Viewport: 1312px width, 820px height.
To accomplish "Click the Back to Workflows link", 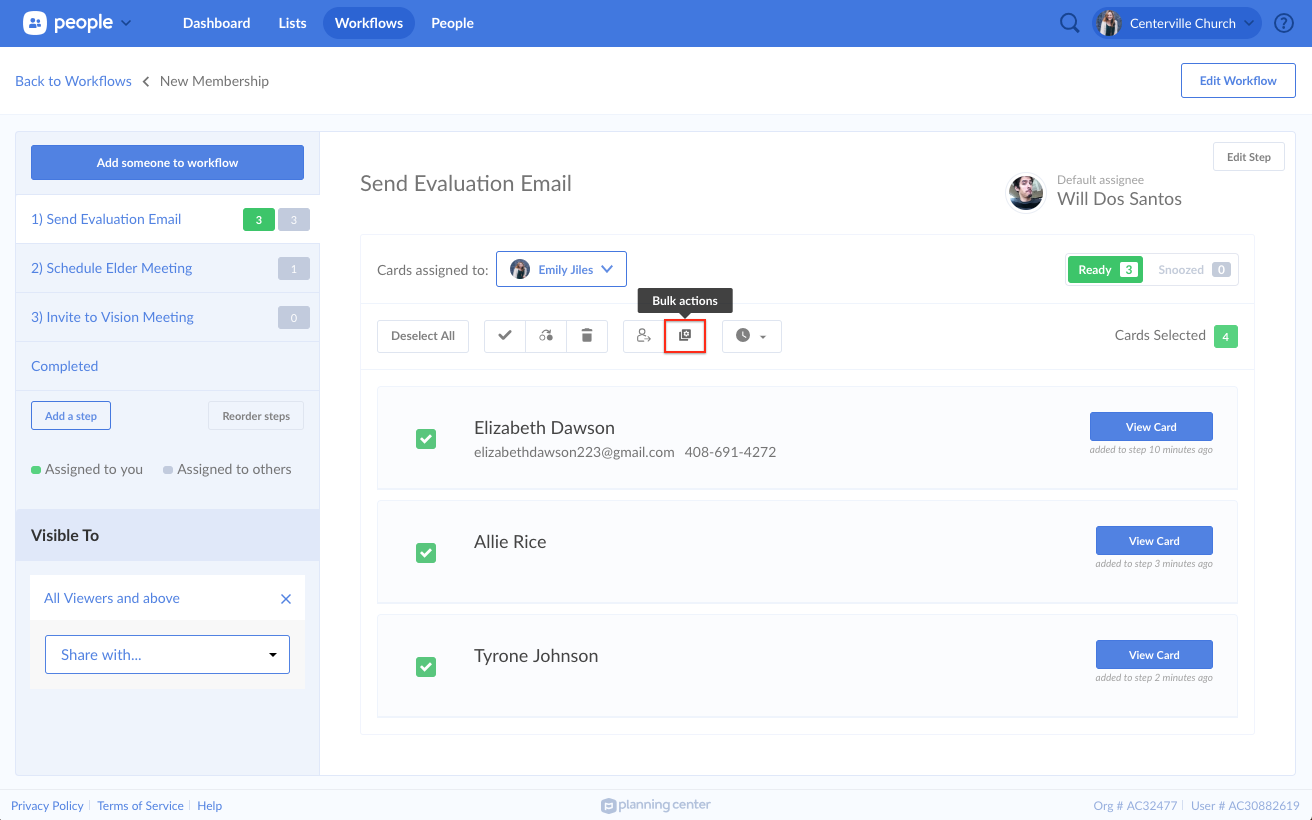I will 73,81.
